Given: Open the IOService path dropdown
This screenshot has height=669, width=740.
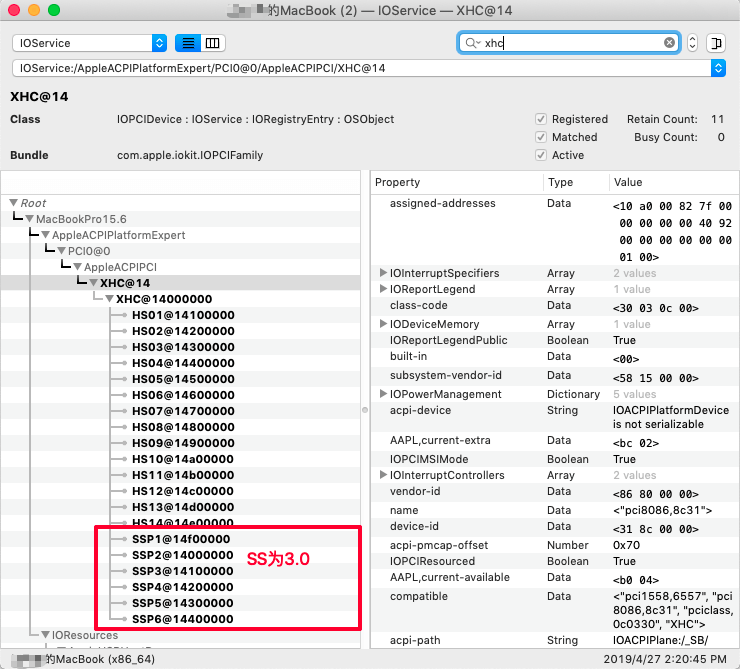Looking at the screenshot, I should (x=717, y=68).
